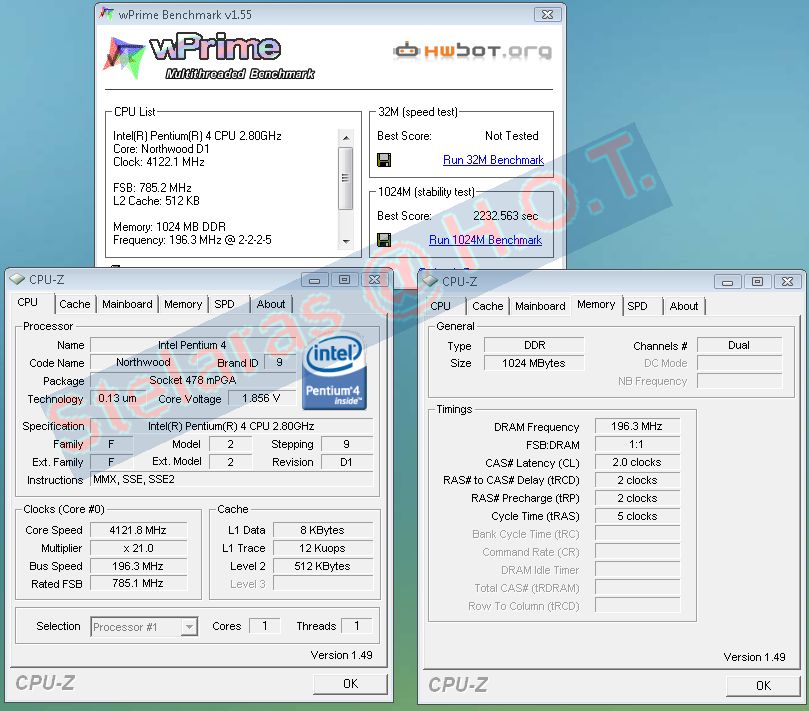Click the CAS# Latency value 2.0 clocks

click(637, 462)
